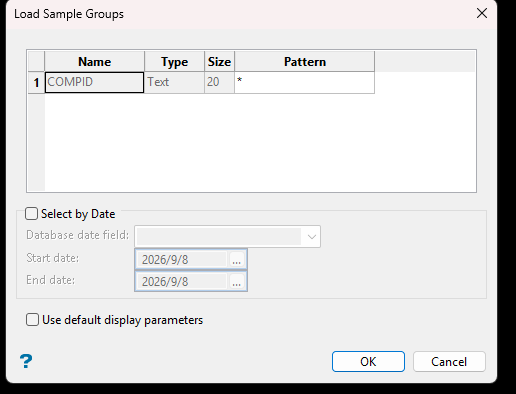
Task: Click the Name column header
Action: 94,62
